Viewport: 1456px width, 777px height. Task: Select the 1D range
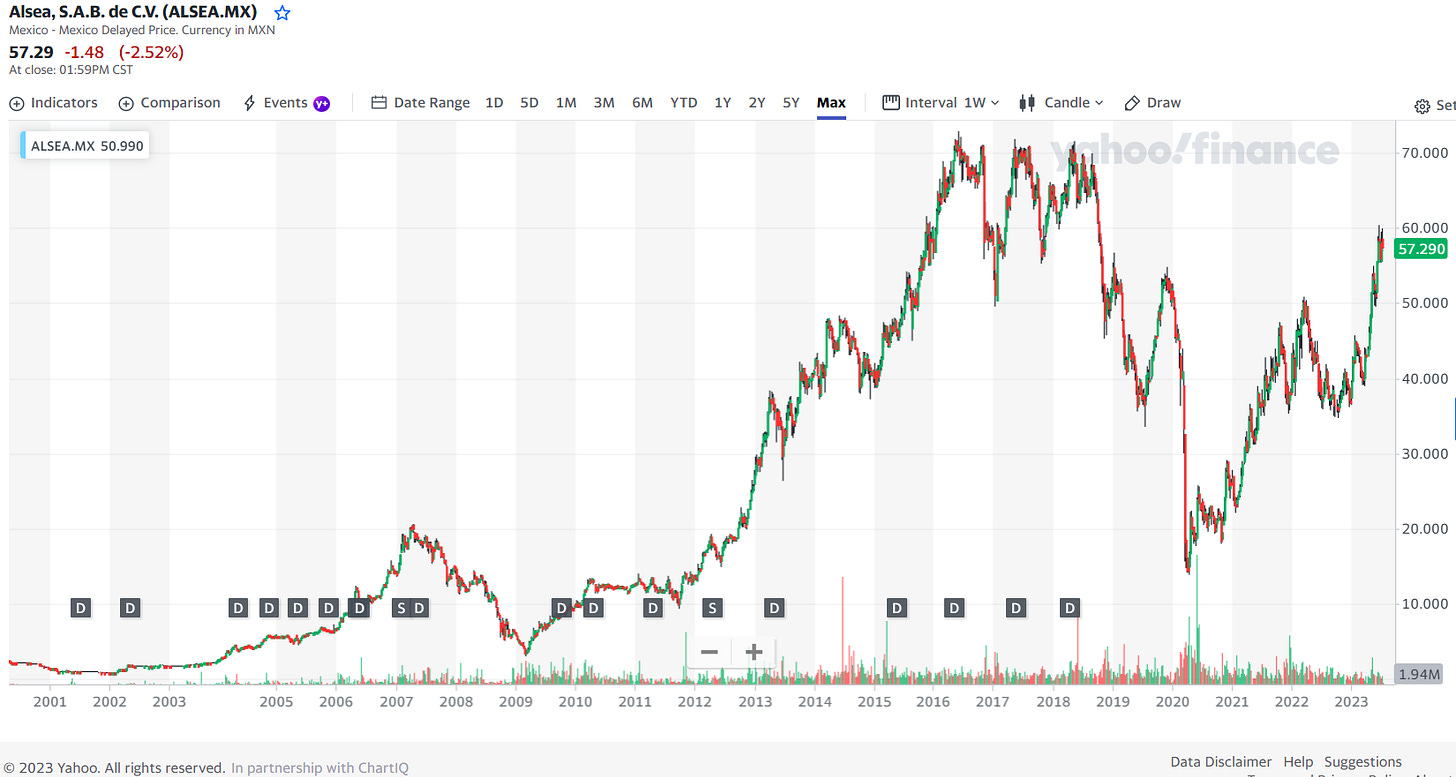point(494,103)
